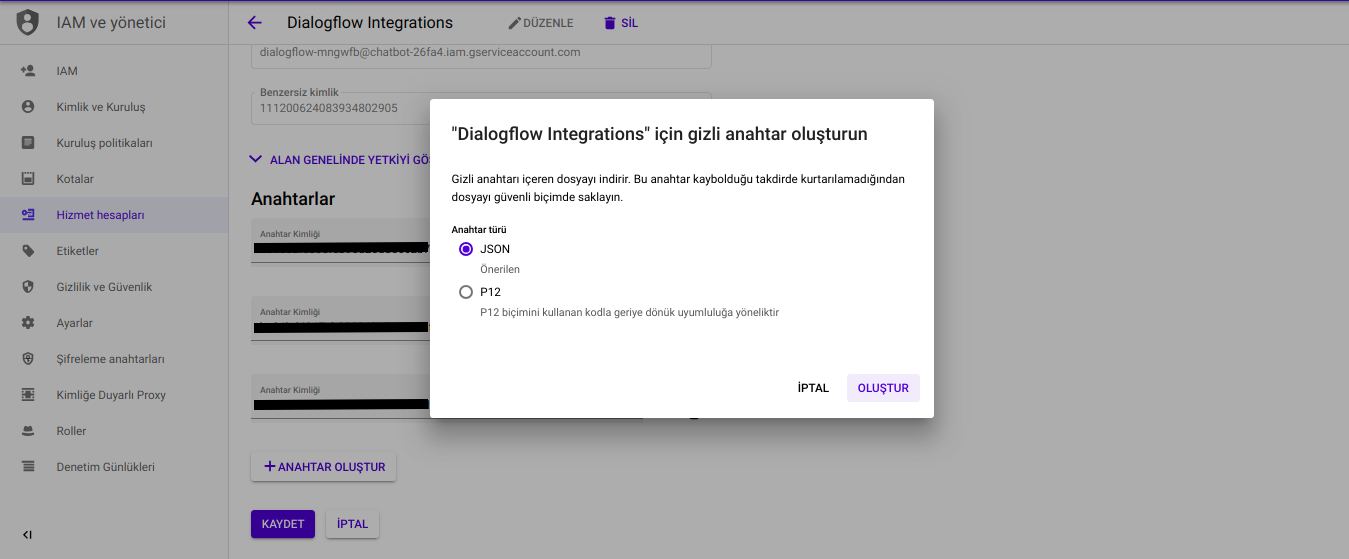Select the P12 key type radio button
The image size is (1349, 559).
pos(466,292)
